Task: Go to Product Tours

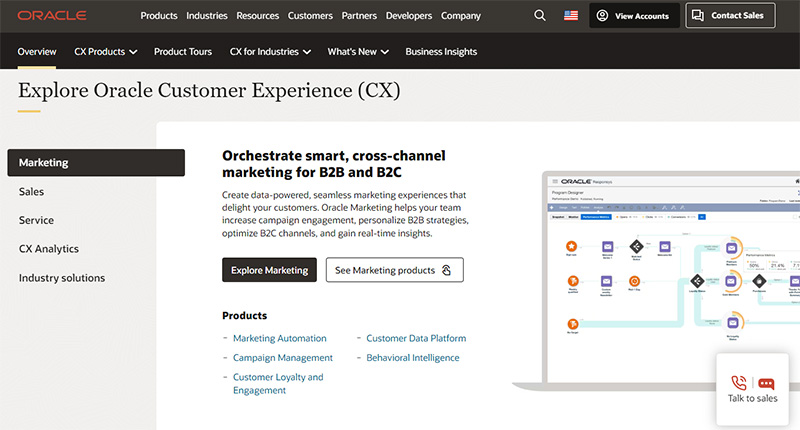Action: pos(183,52)
